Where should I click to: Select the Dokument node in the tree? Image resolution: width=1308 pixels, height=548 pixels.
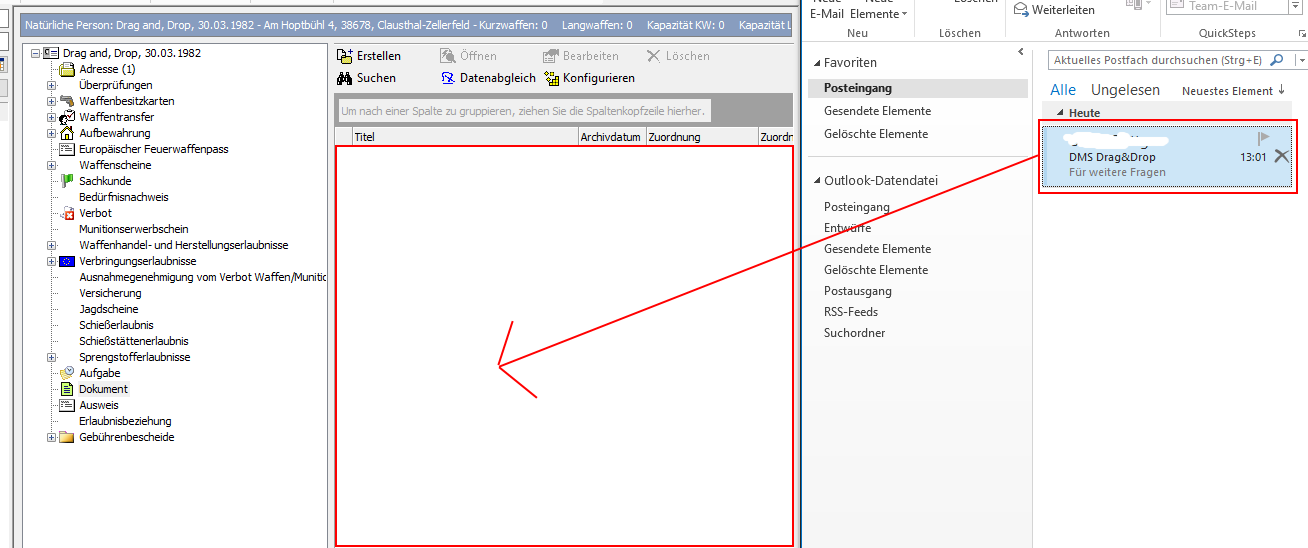103,389
